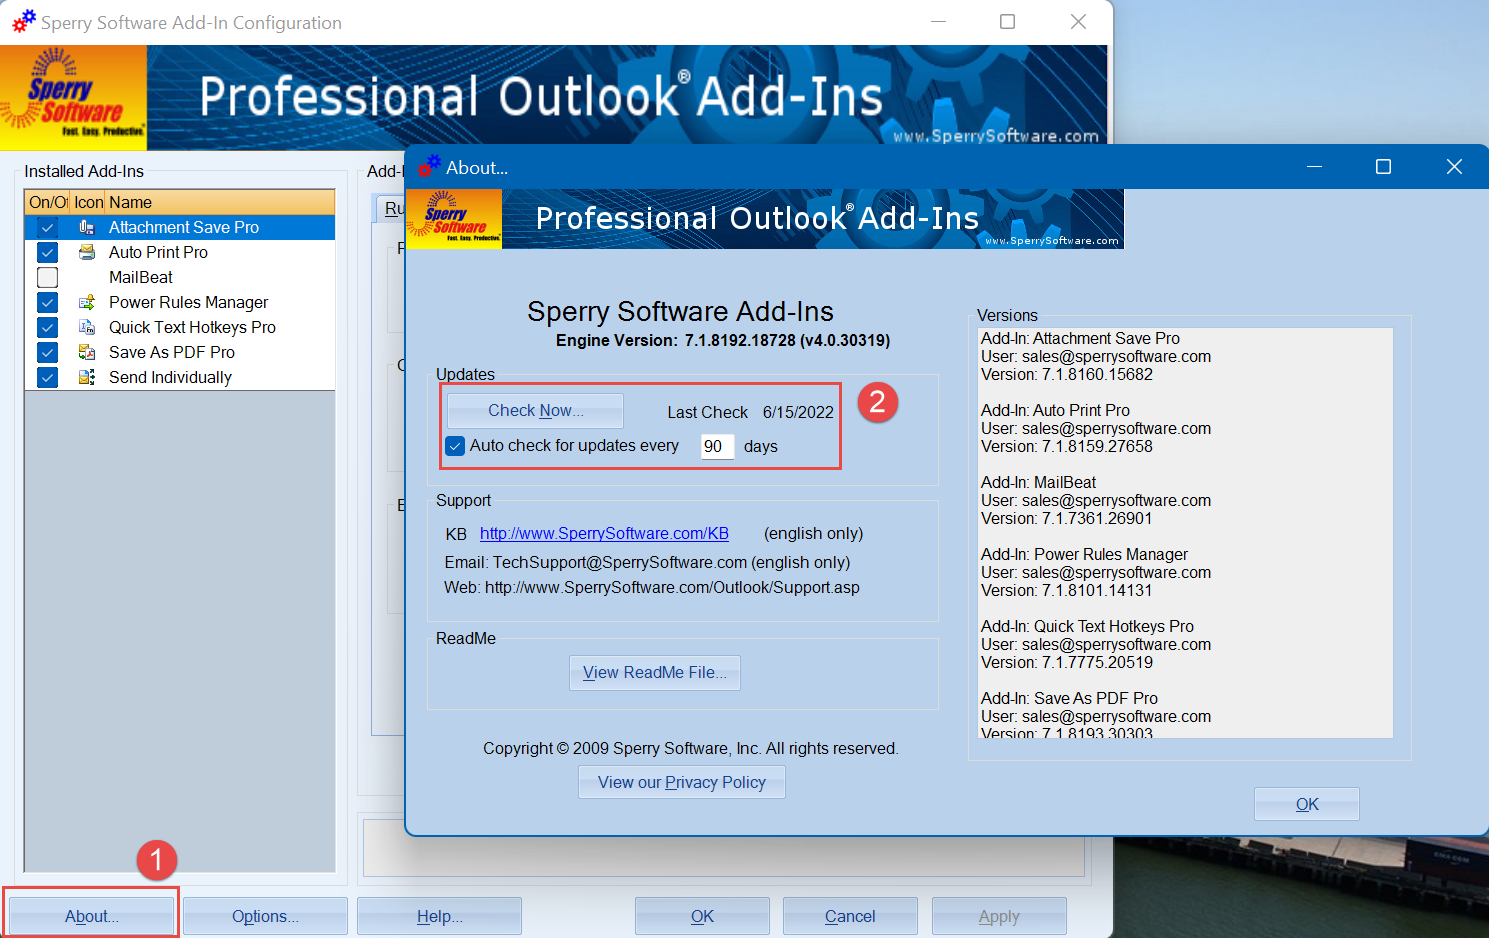Open the View ReadMe File button
This screenshot has width=1489, height=938.
pyautogui.click(x=655, y=673)
